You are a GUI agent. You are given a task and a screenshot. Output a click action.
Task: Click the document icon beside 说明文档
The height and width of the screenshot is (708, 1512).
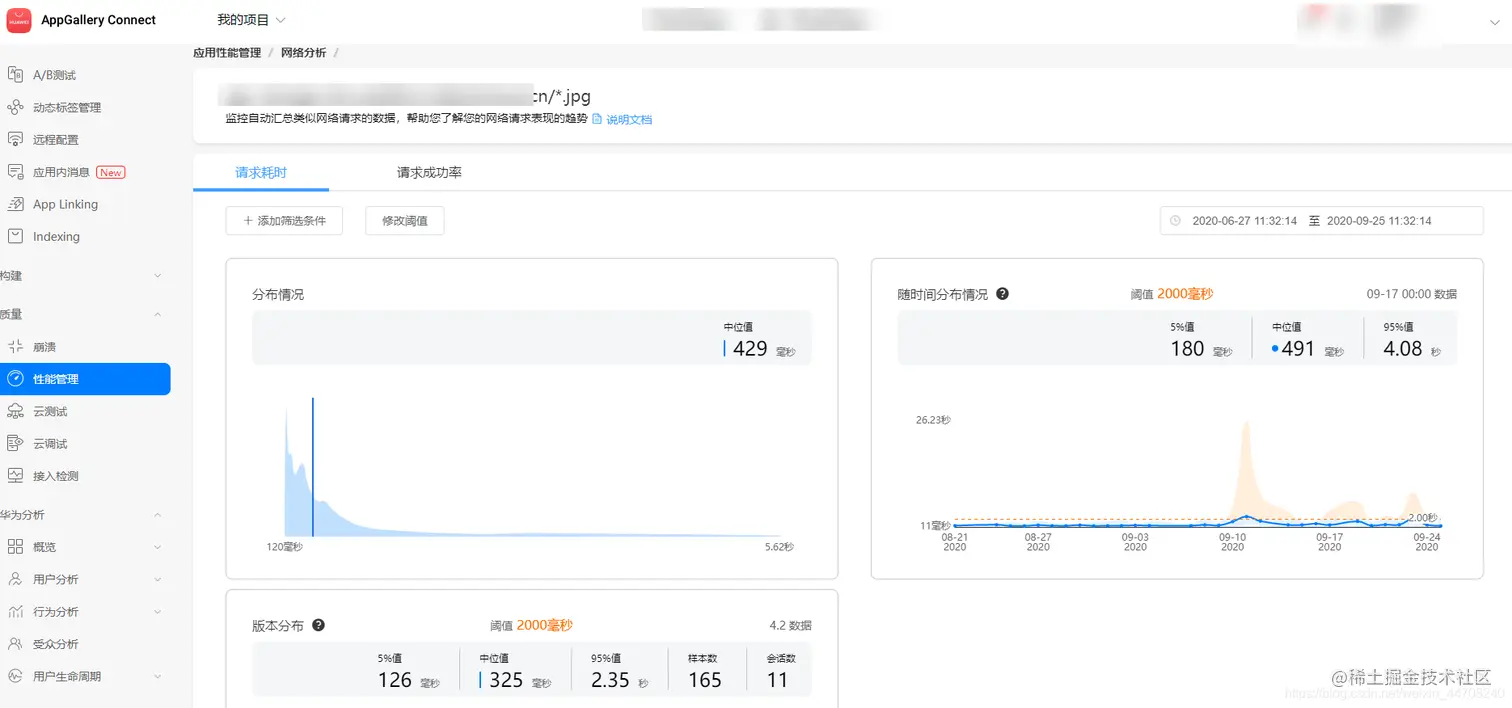(597, 119)
